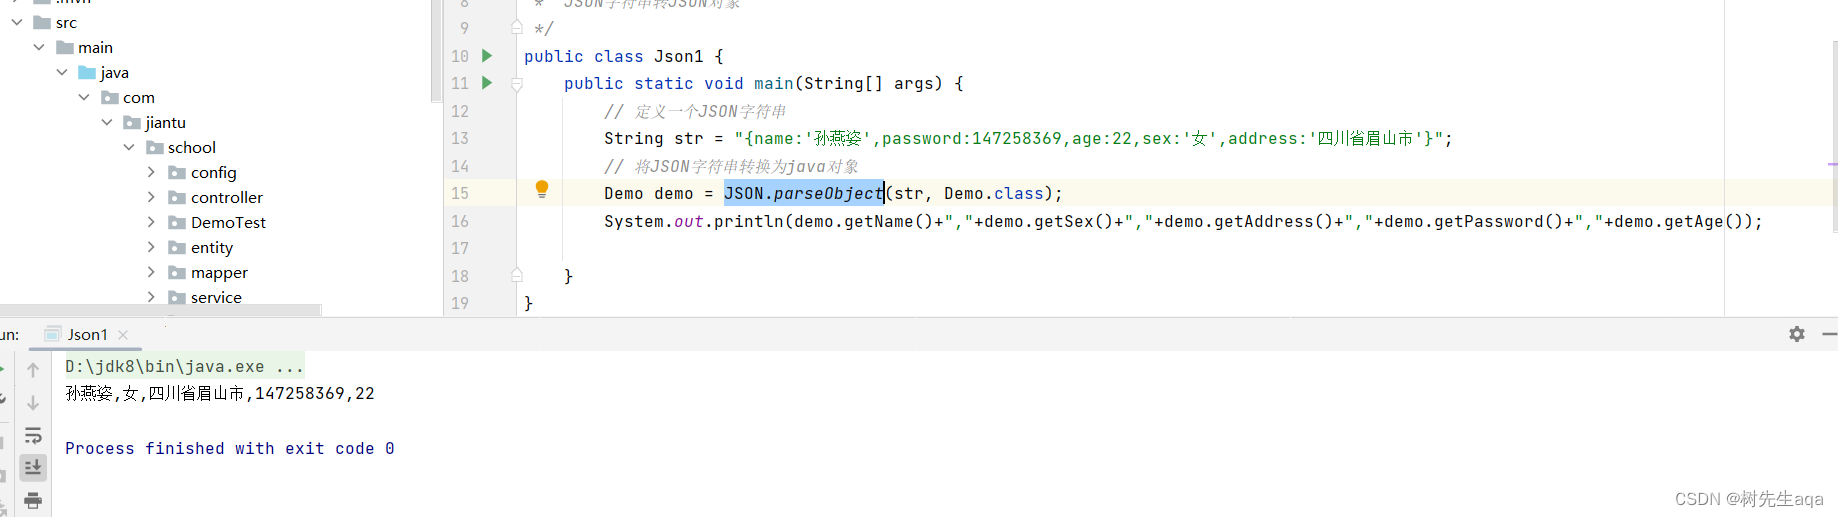Collapse the jiantu package chevron
Image resolution: width=1838 pixels, height=517 pixels.
click(107, 122)
